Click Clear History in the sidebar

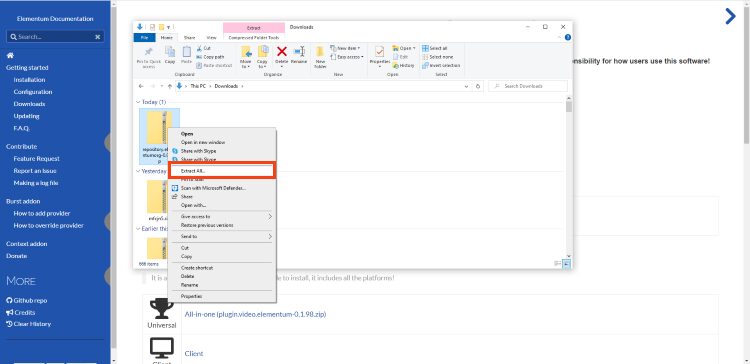click(x=28, y=324)
